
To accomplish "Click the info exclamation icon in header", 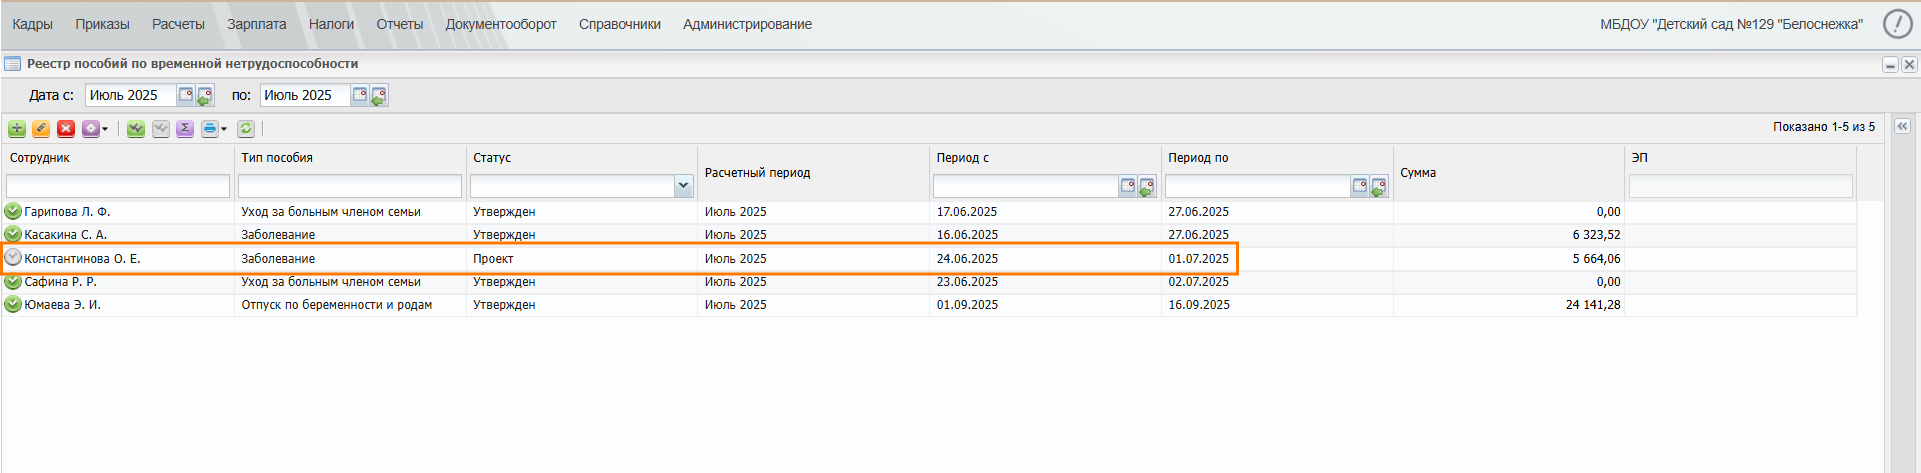I will 1897,24.
